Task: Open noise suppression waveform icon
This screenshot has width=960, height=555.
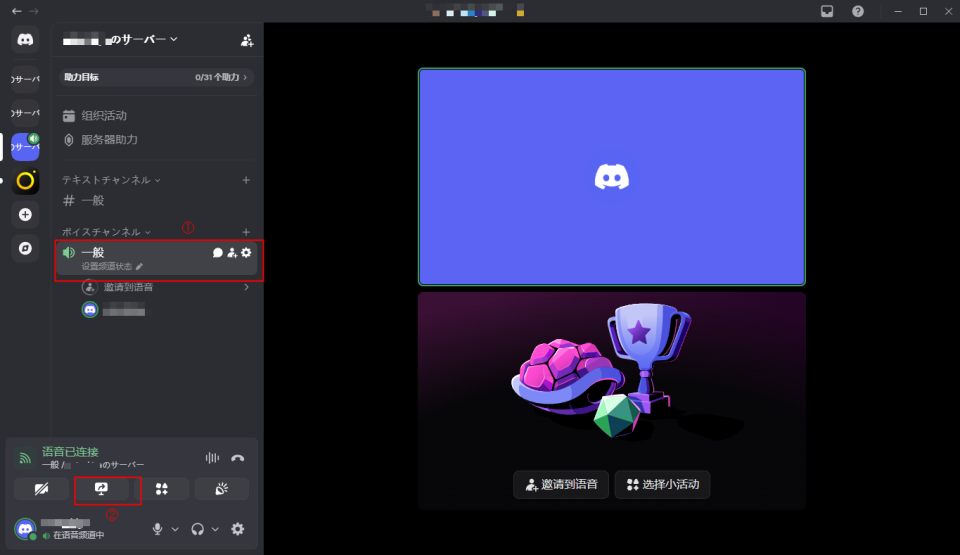Action: point(212,458)
